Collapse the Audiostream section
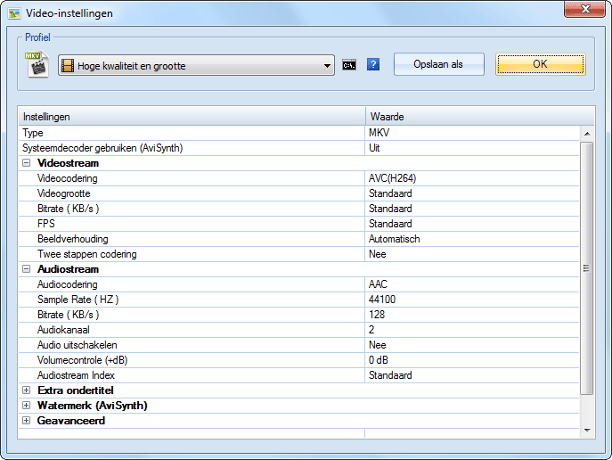The width and height of the screenshot is (612, 460). (26, 269)
